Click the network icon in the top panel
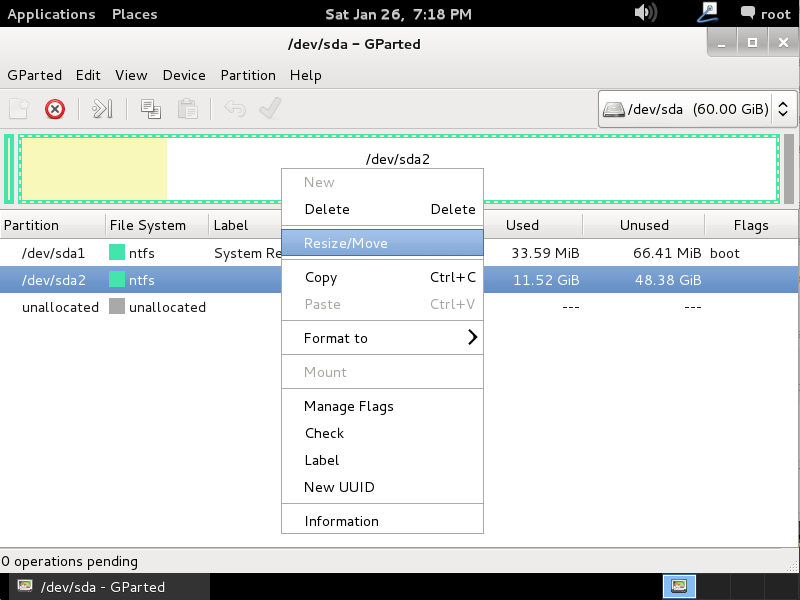 [x=708, y=12]
